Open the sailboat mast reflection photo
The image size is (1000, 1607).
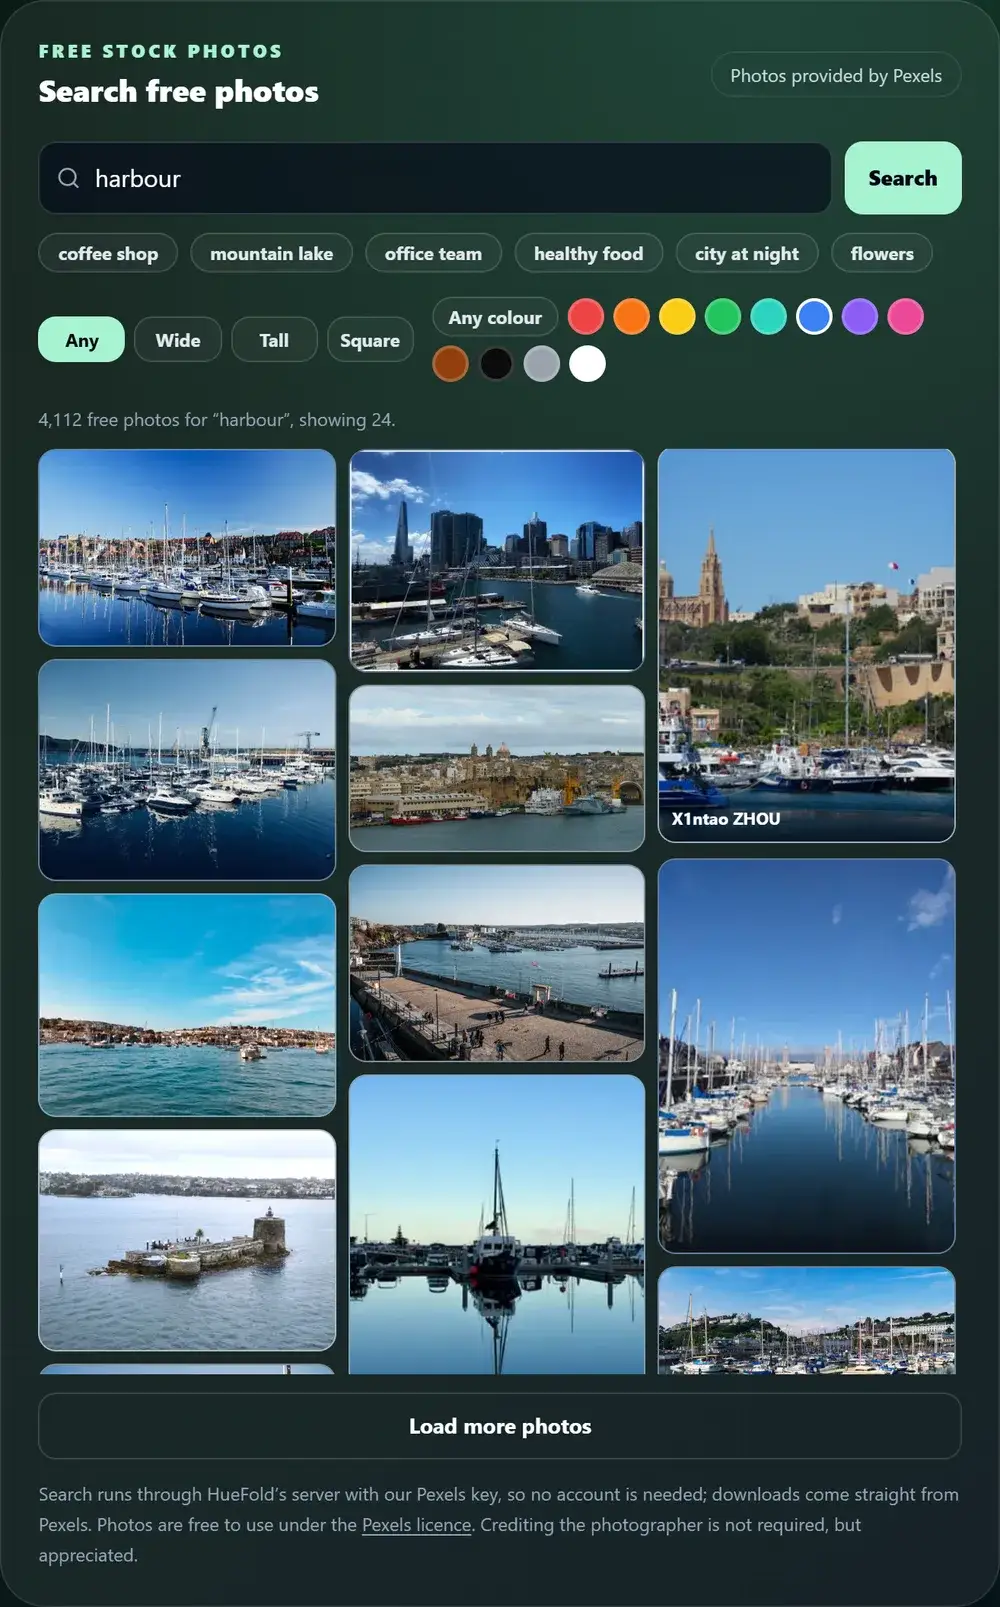pyautogui.click(x=497, y=1225)
